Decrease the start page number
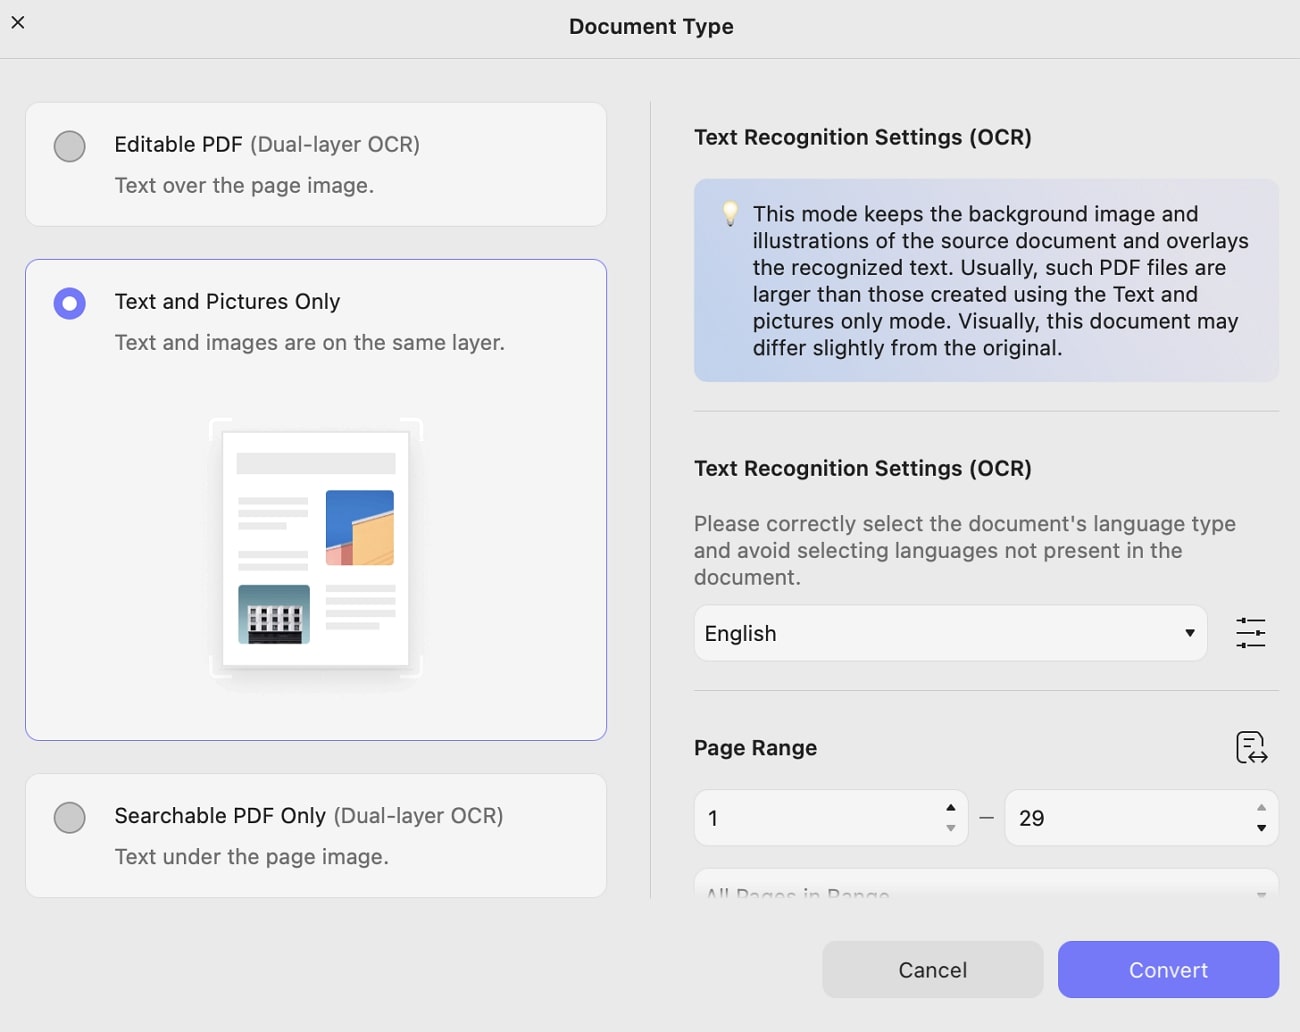The width and height of the screenshot is (1300, 1032). point(950,828)
